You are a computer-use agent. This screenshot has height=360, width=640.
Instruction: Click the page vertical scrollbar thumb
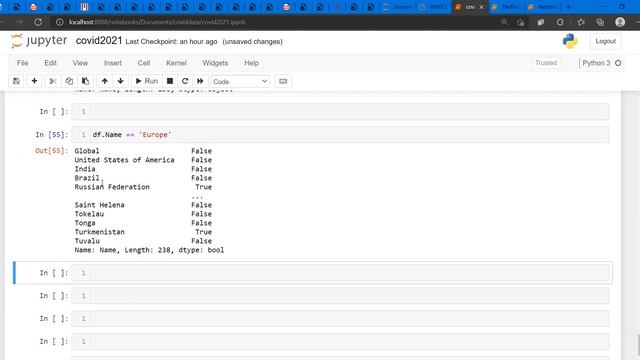[638, 346]
